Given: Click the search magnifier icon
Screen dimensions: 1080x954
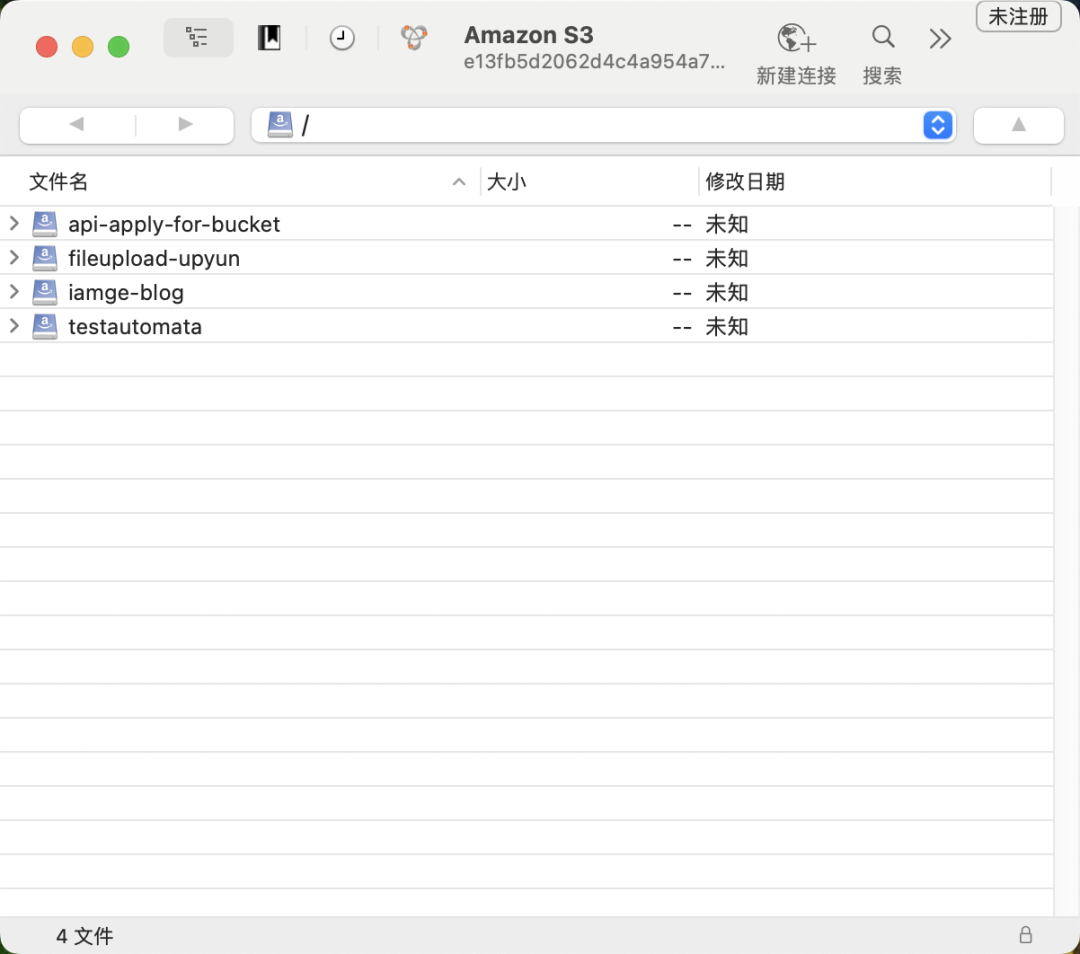Looking at the screenshot, I should 883,37.
